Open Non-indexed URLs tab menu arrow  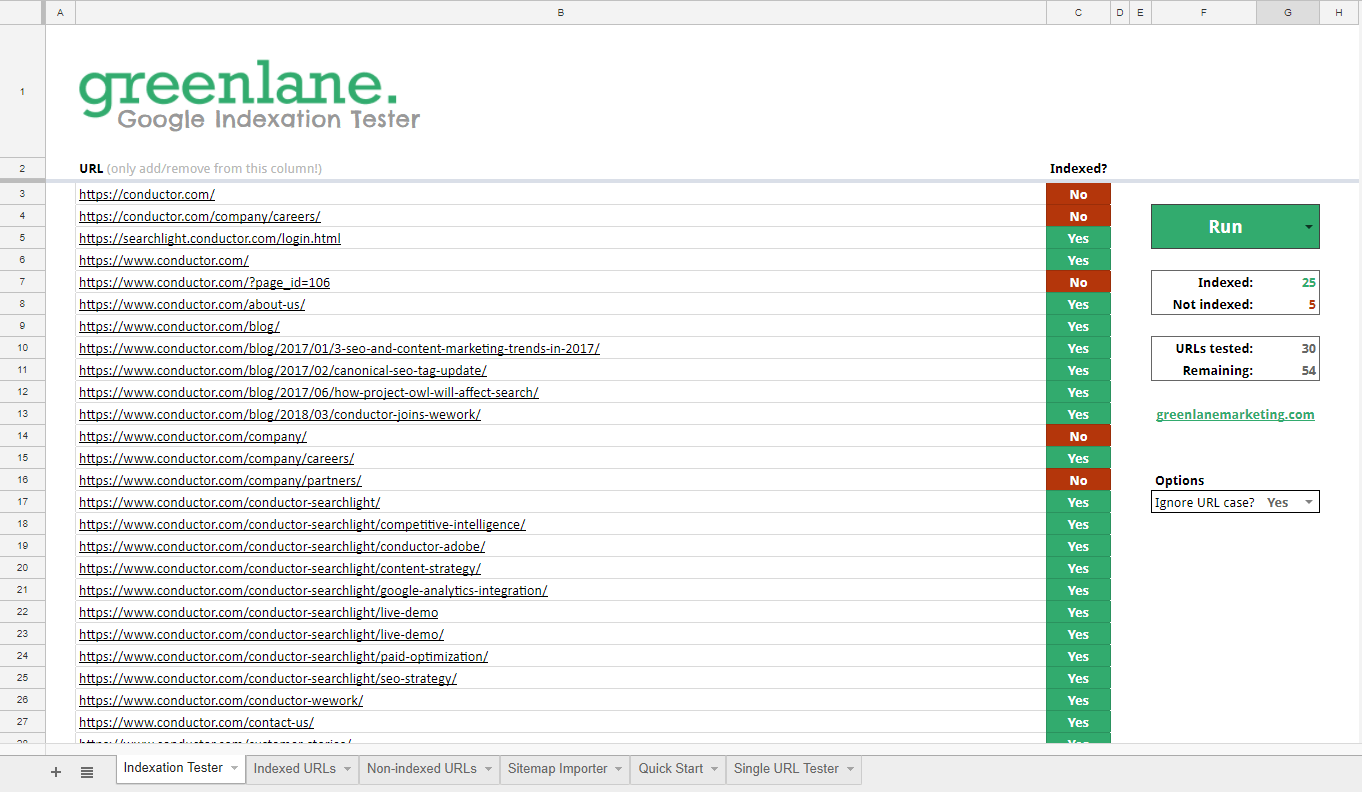tap(488, 769)
